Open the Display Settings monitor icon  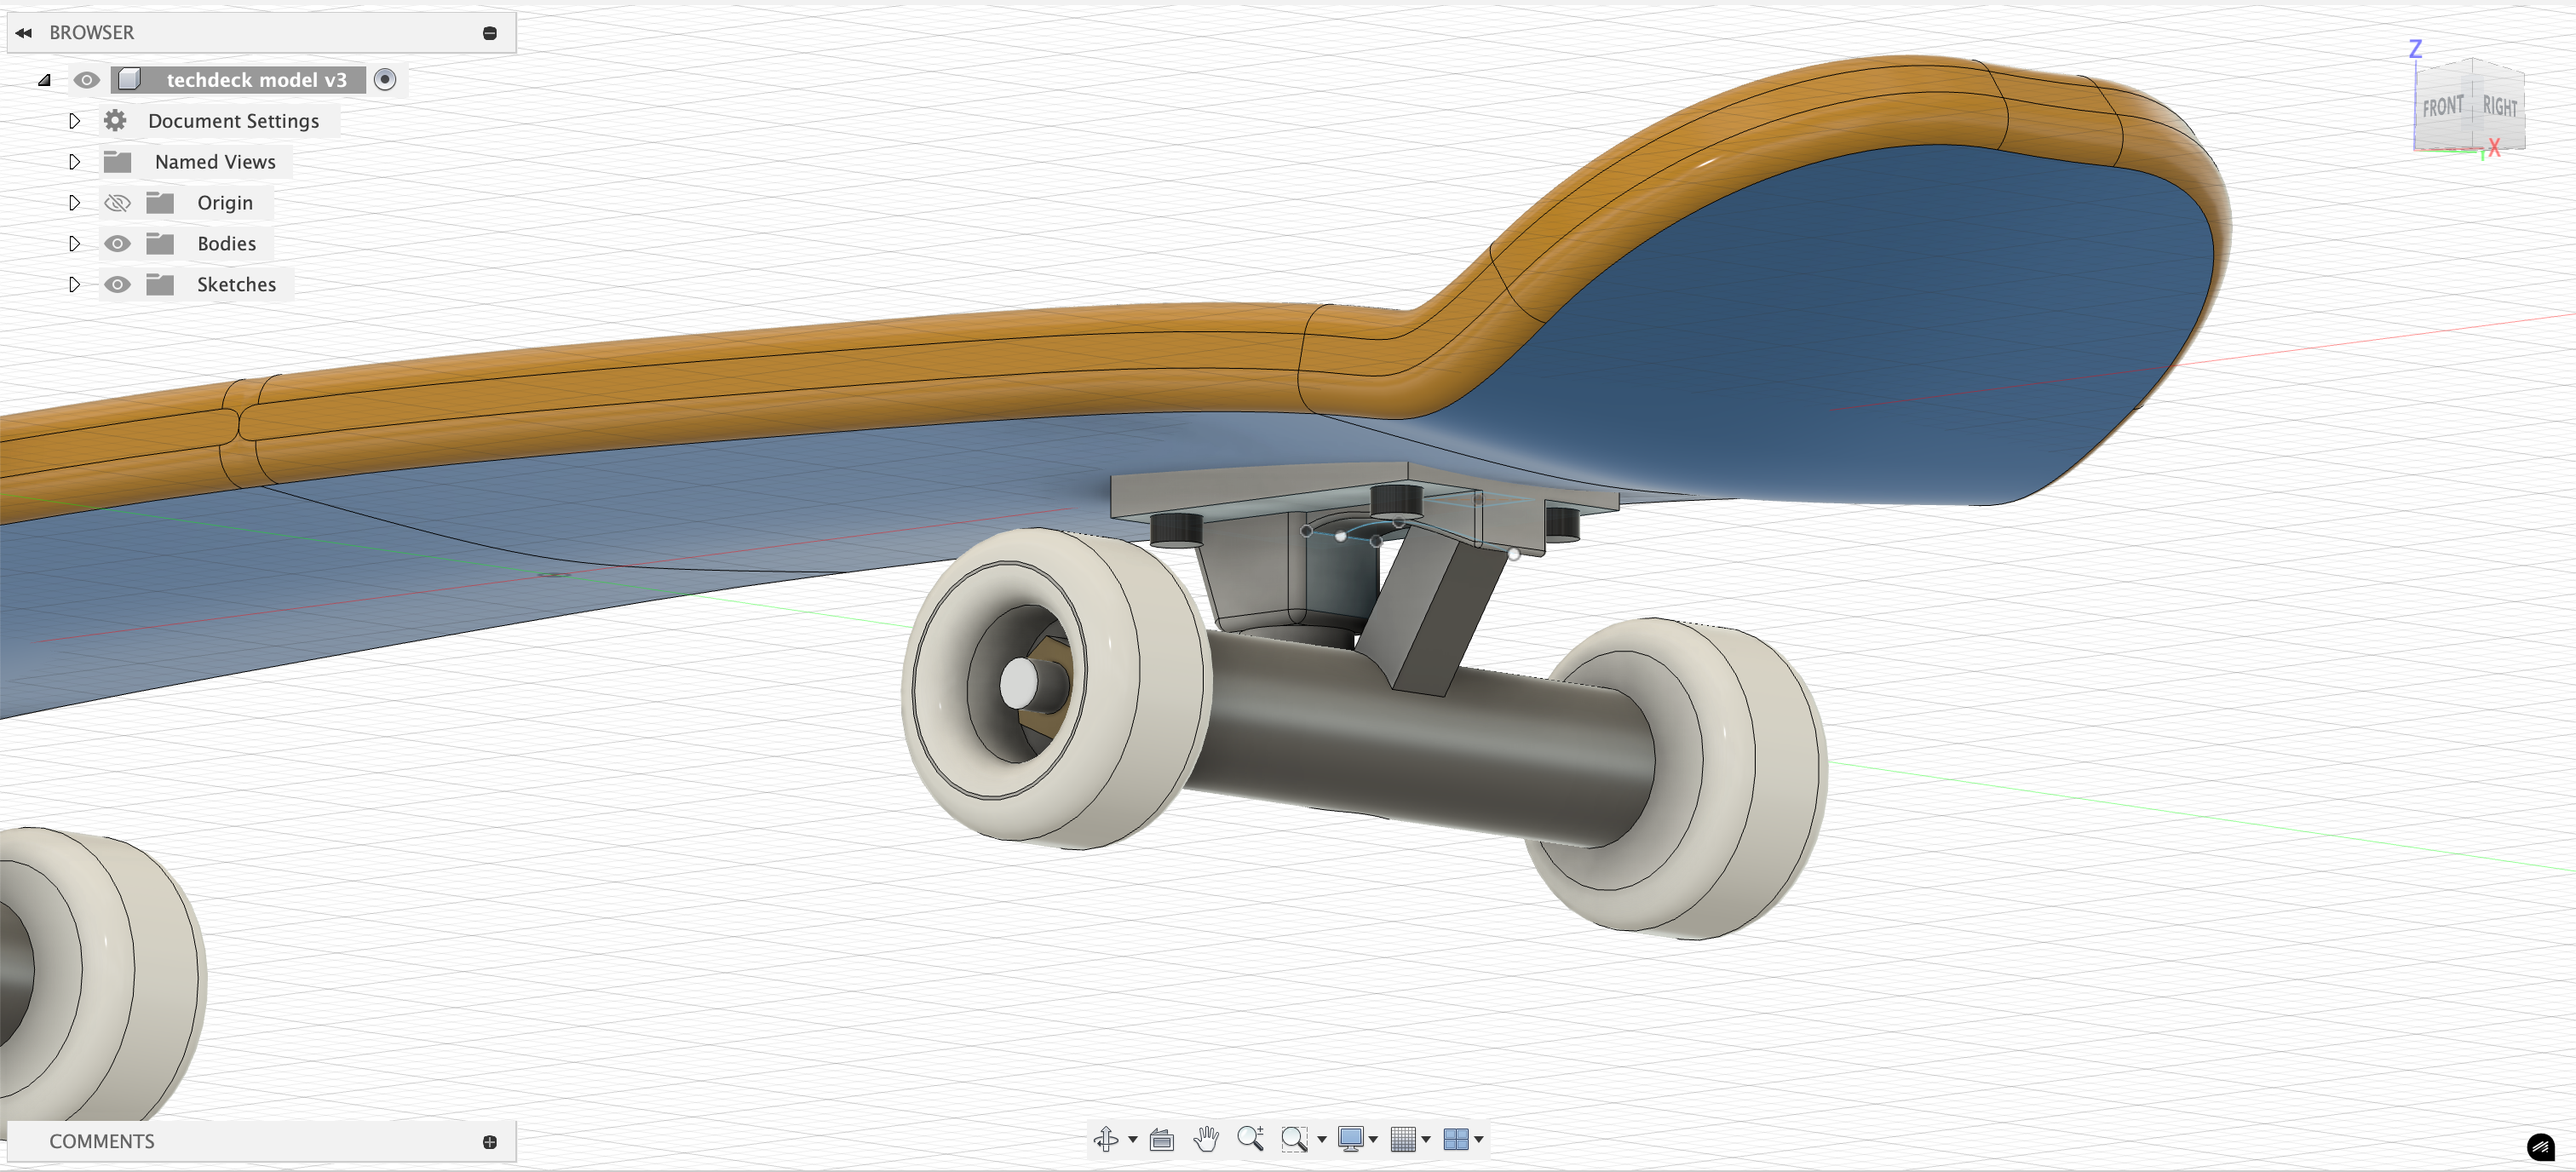pos(1350,1138)
